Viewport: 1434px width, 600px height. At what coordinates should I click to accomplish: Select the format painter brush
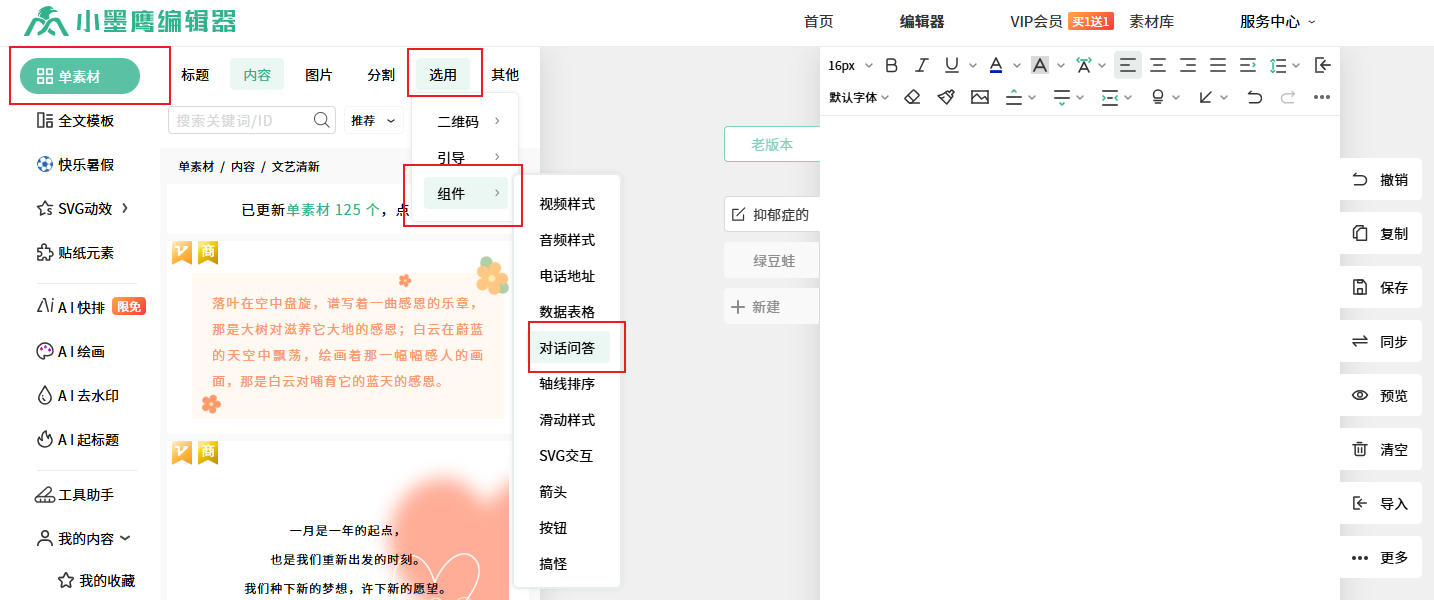click(946, 97)
